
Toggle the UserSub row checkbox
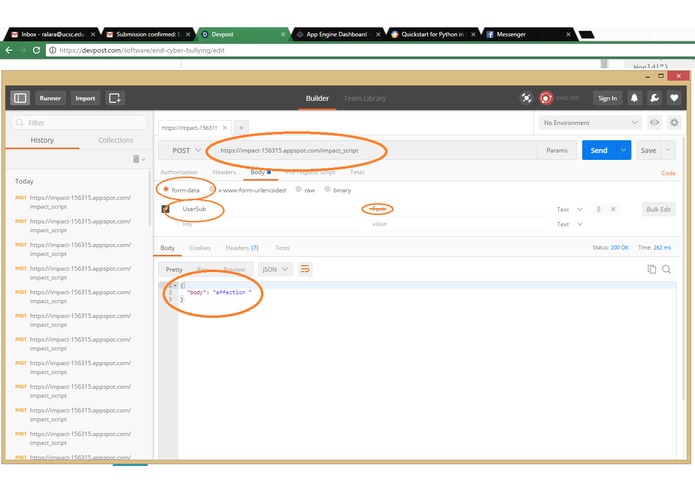point(165,209)
